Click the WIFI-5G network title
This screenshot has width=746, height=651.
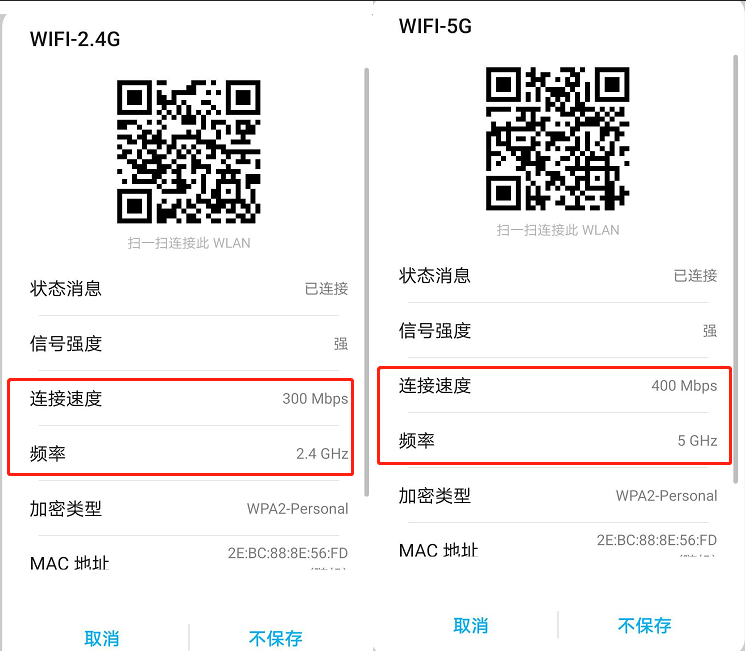[435, 26]
